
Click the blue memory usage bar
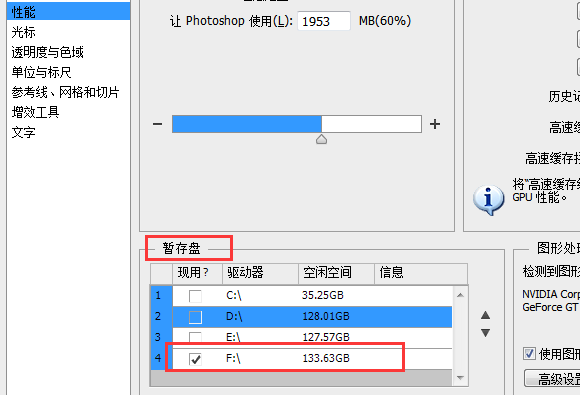click(247, 124)
